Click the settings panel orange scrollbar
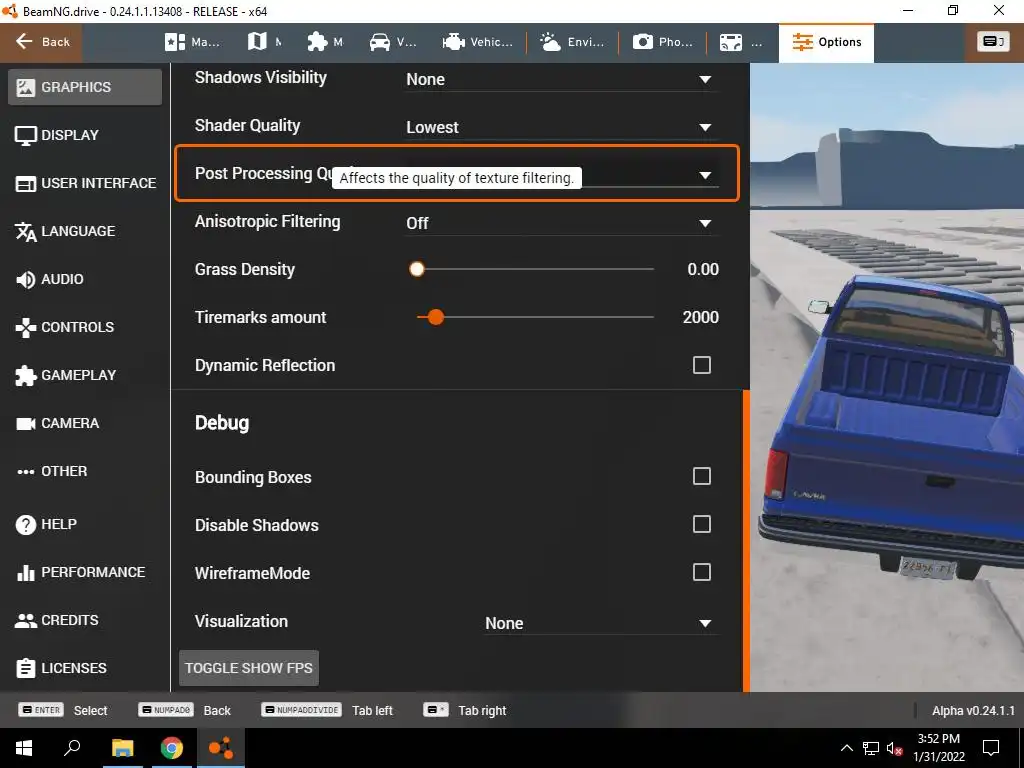 tap(746, 541)
